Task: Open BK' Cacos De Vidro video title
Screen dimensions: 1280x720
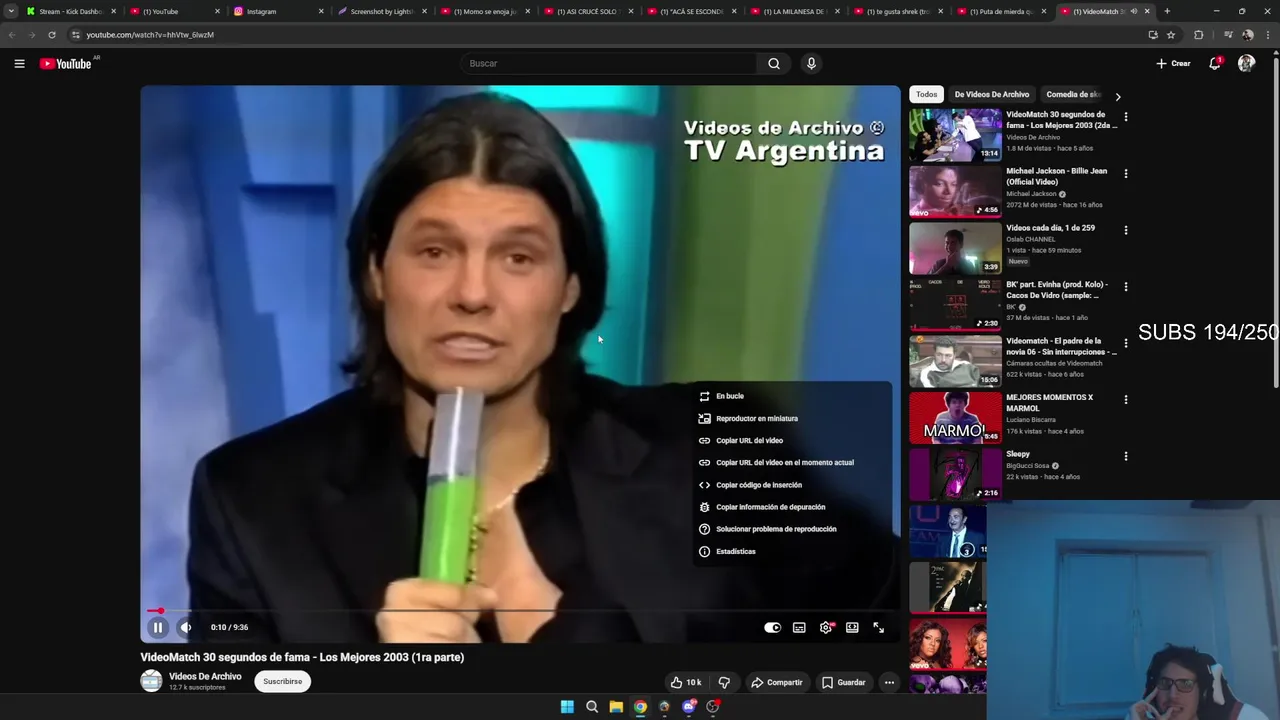Action: coord(1055,290)
